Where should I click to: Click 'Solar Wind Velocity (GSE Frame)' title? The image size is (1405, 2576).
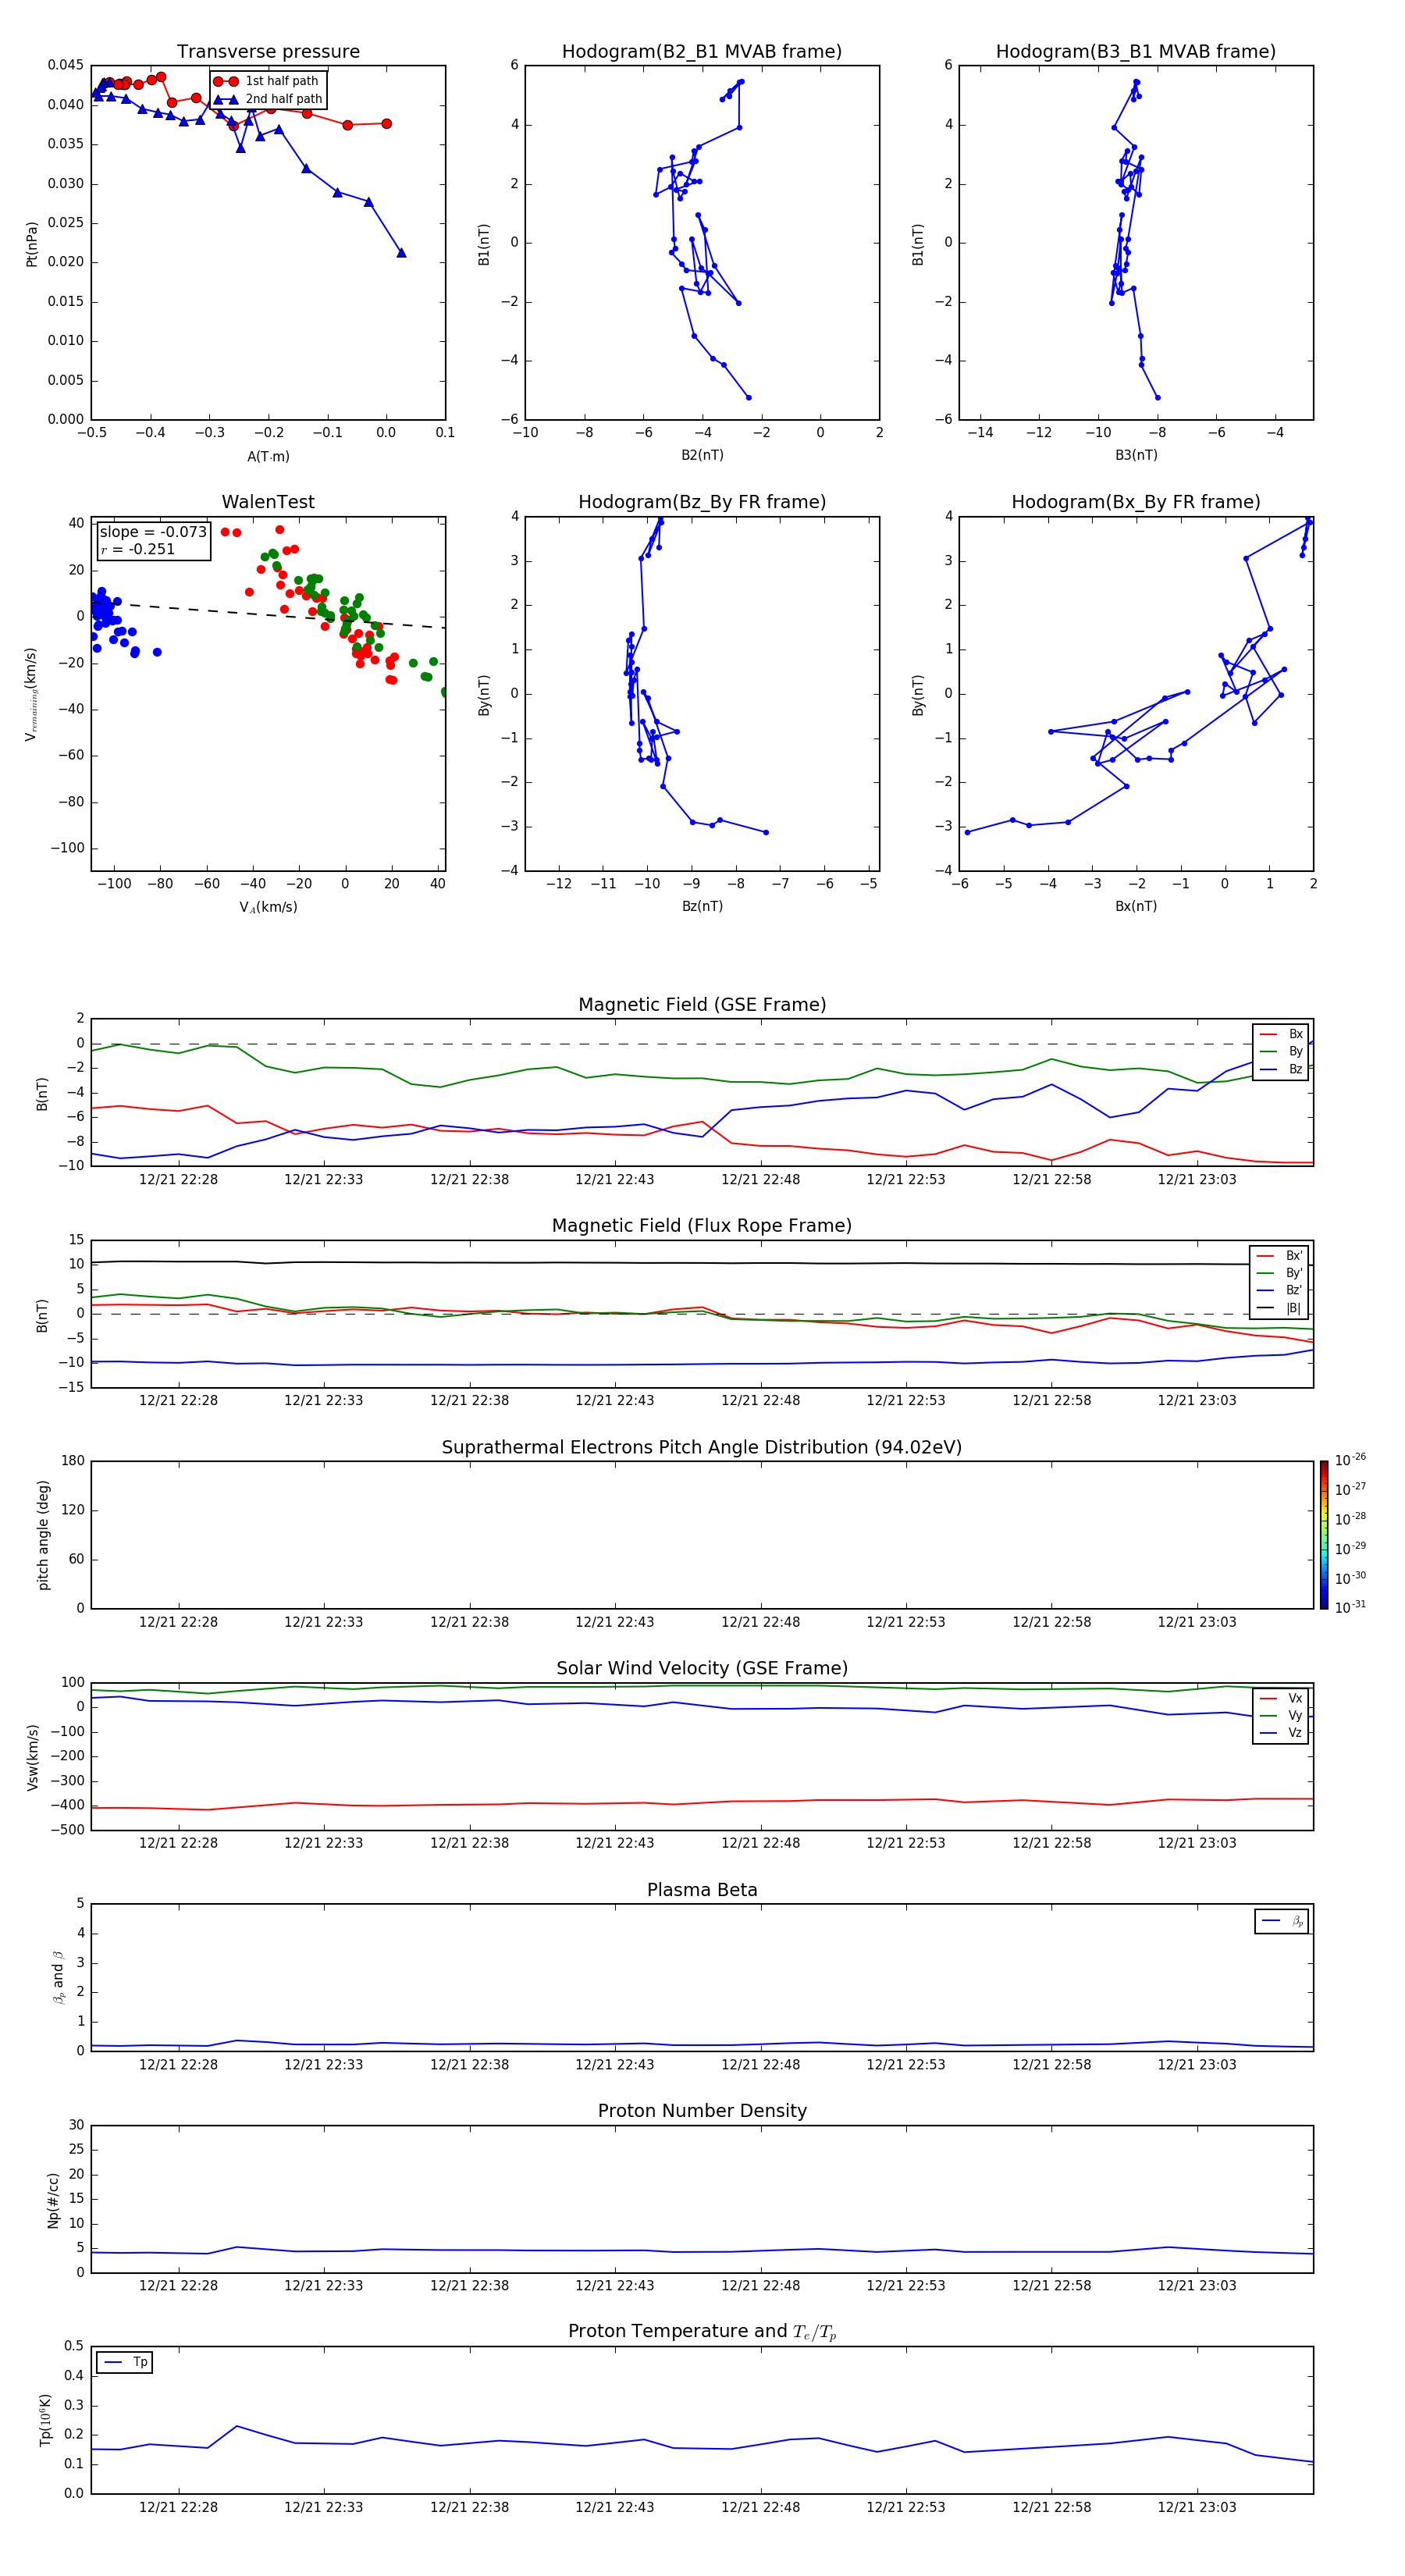702,1668
